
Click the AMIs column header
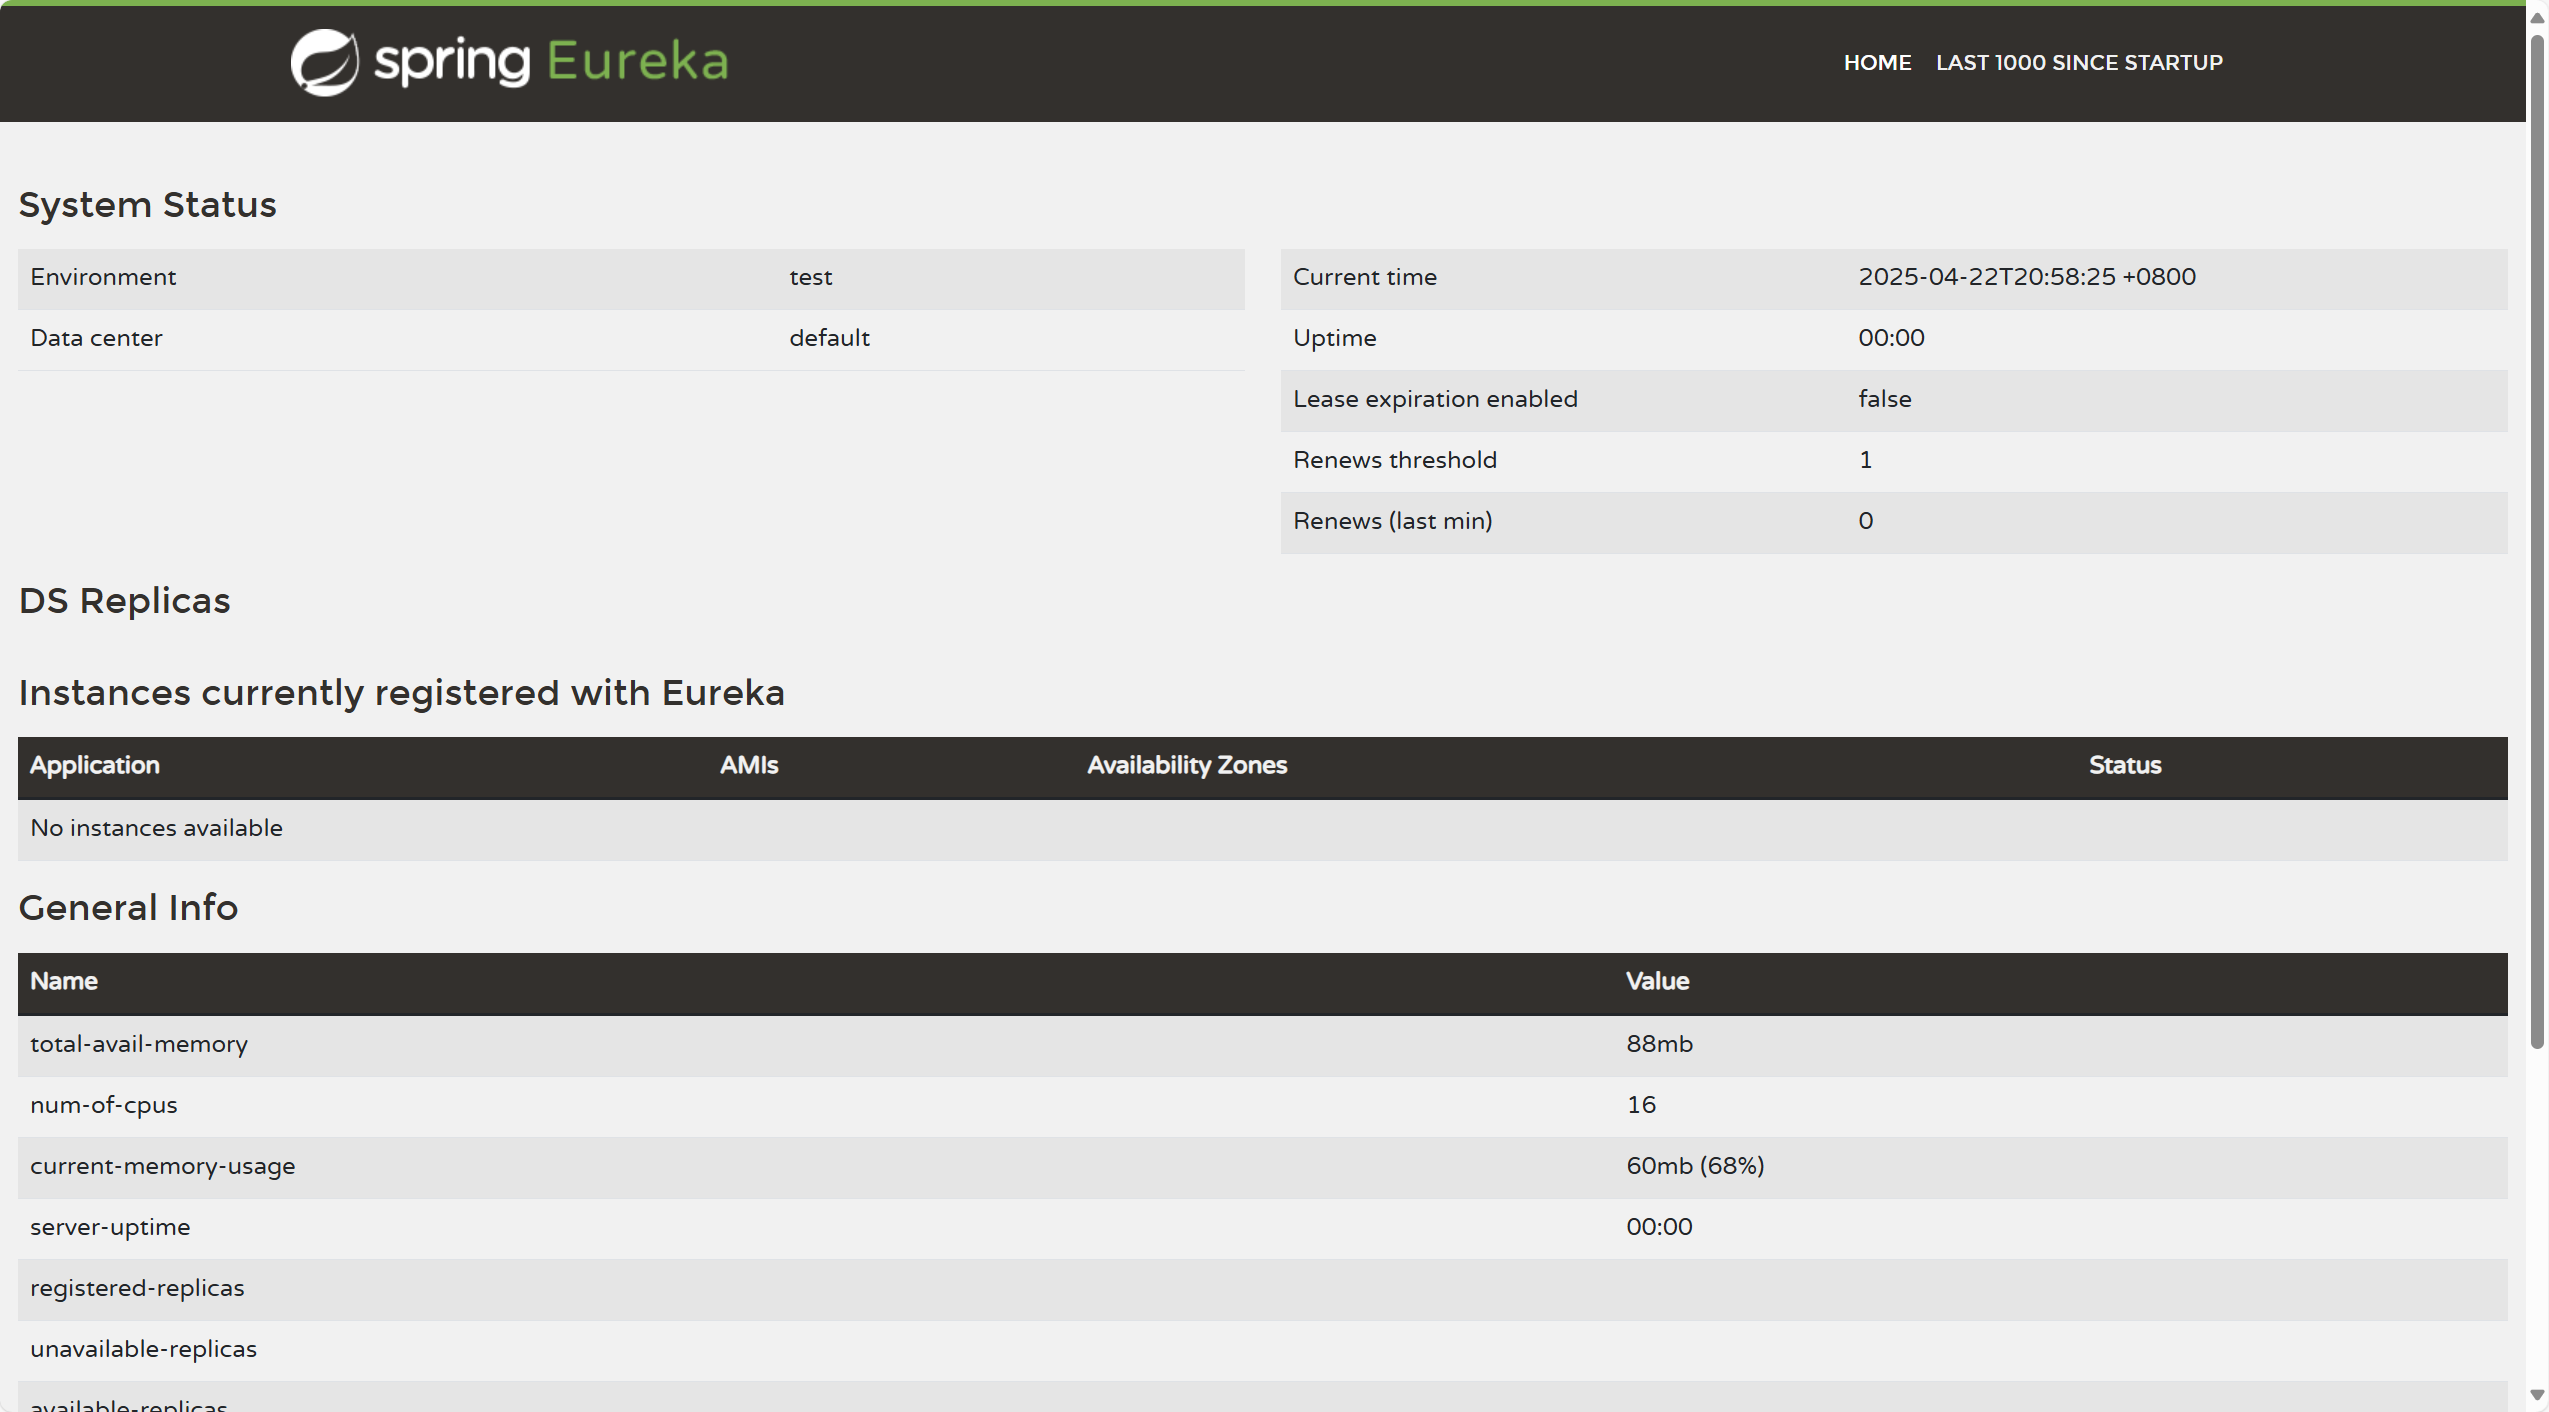pyautogui.click(x=749, y=765)
